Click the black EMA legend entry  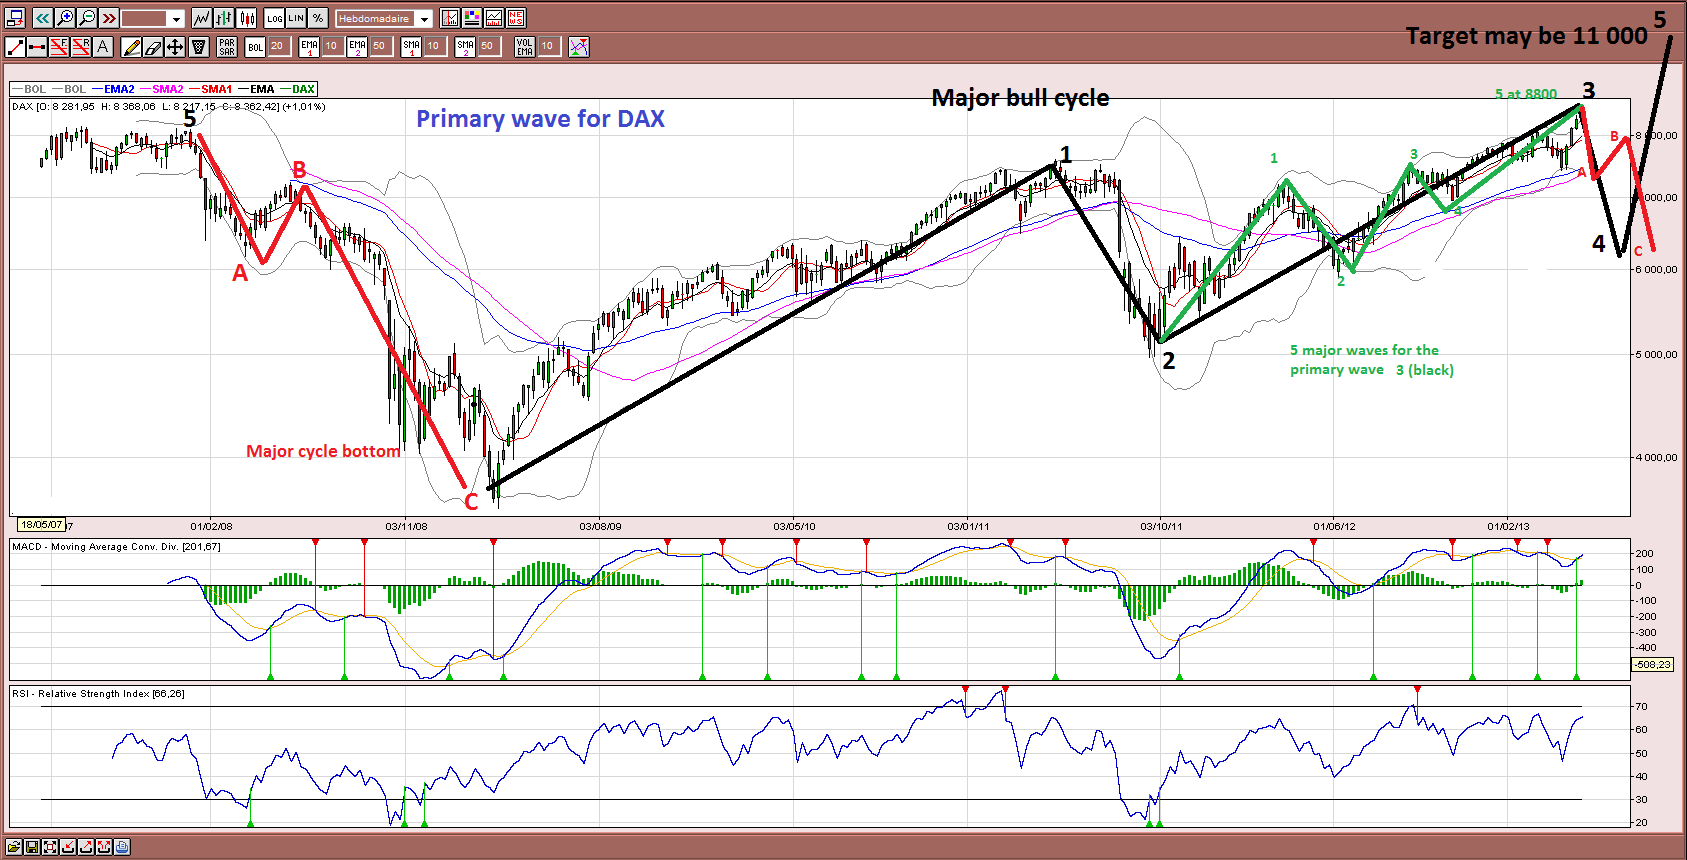point(256,89)
